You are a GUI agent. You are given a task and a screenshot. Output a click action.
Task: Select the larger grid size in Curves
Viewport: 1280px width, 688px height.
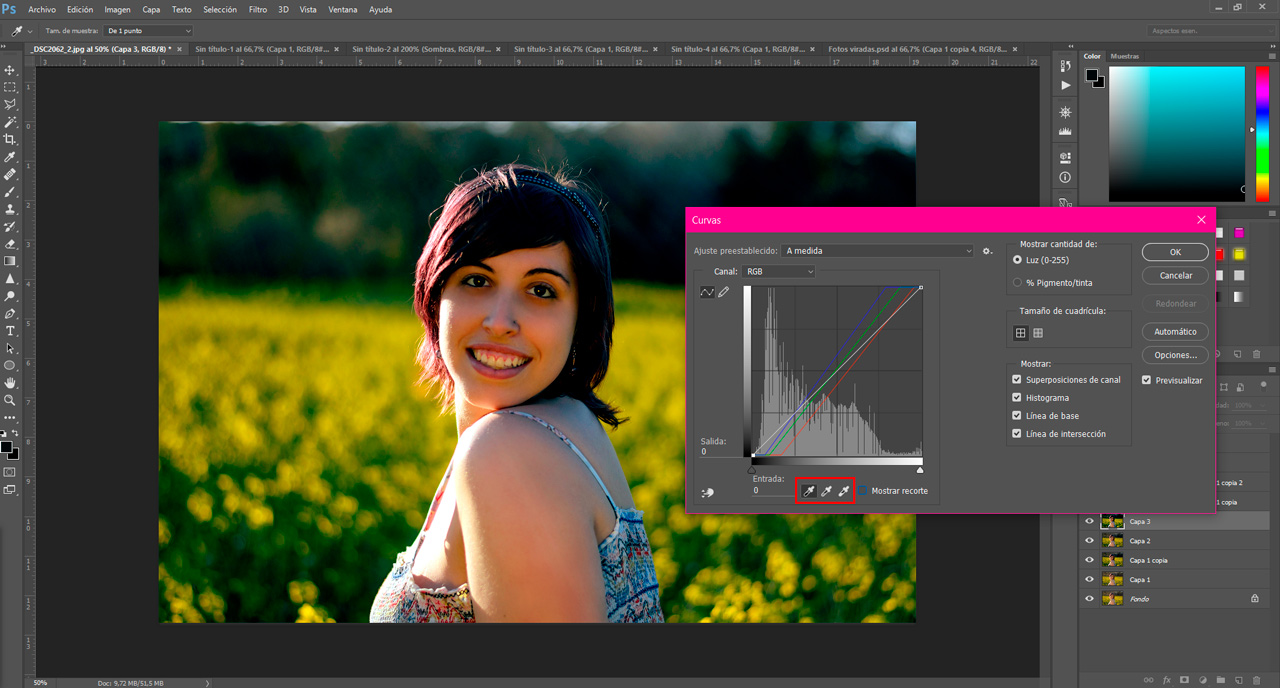tap(1037, 333)
